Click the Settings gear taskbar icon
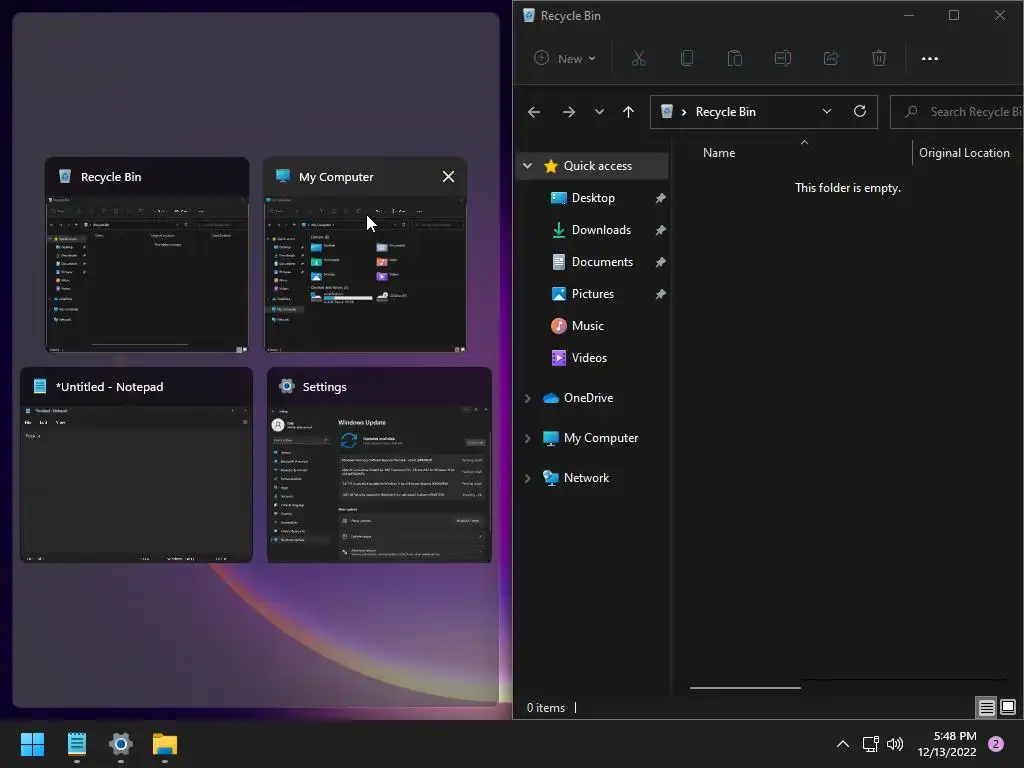 (x=121, y=744)
